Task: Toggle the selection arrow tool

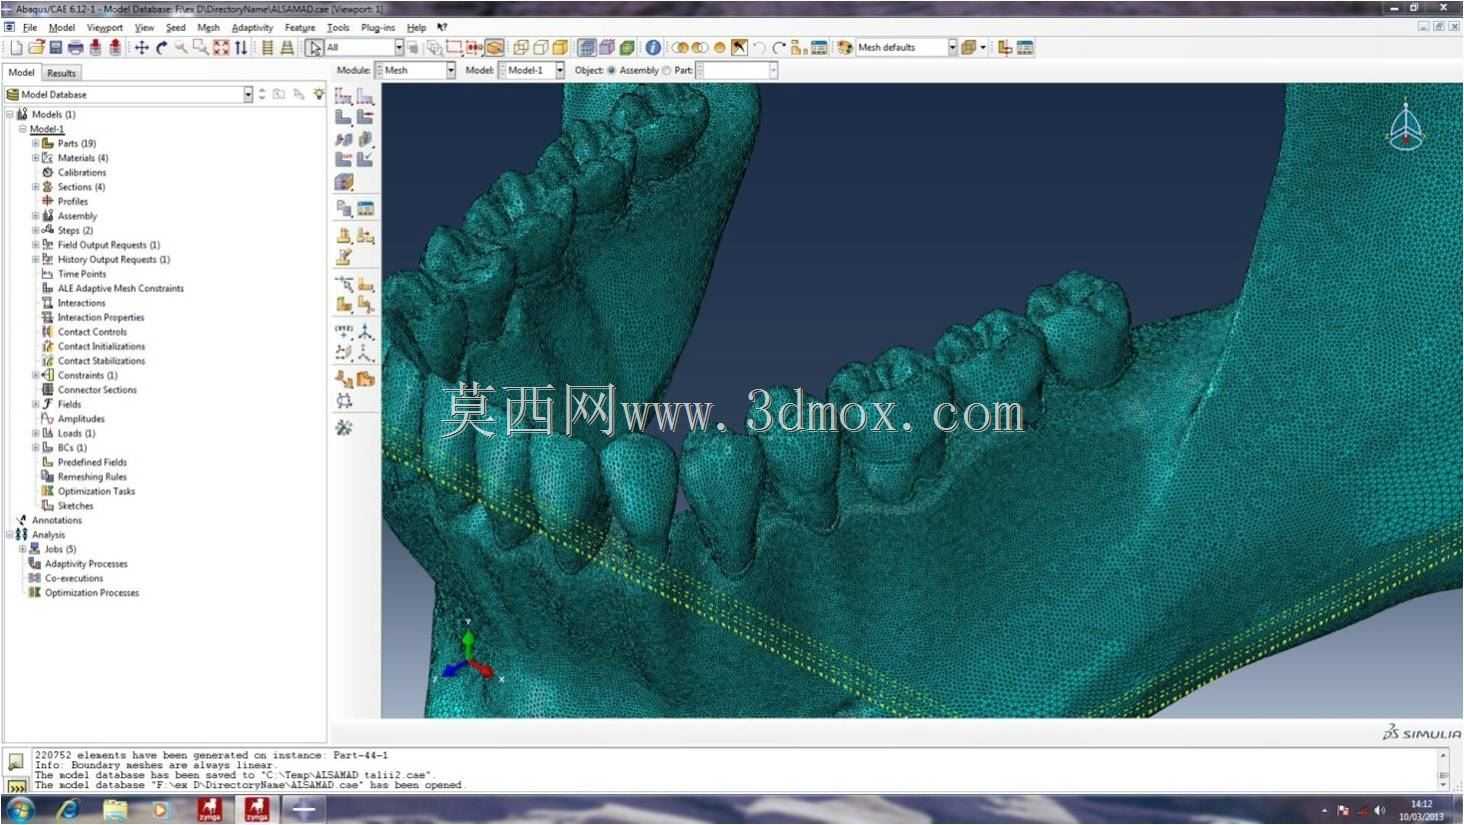Action: [314, 47]
